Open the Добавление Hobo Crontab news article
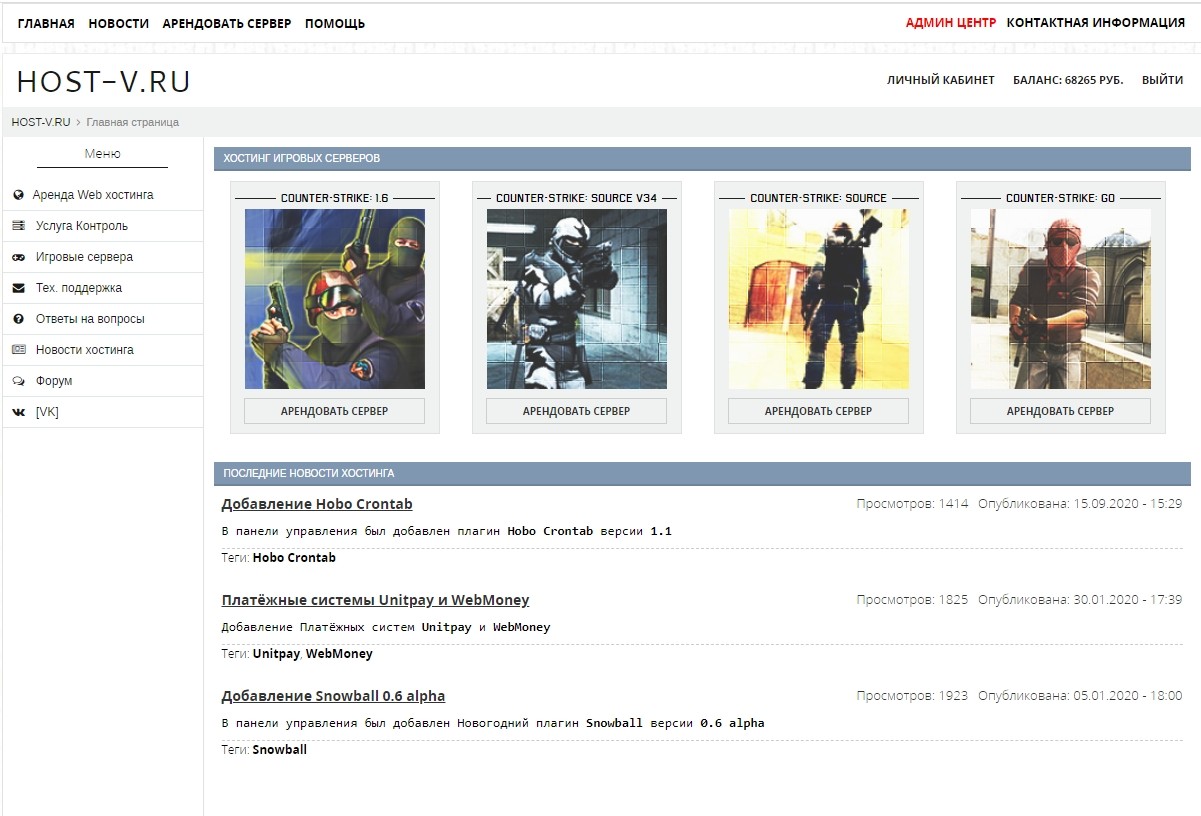Viewport: 1201px width, 816px height. (x=316, y=504)
